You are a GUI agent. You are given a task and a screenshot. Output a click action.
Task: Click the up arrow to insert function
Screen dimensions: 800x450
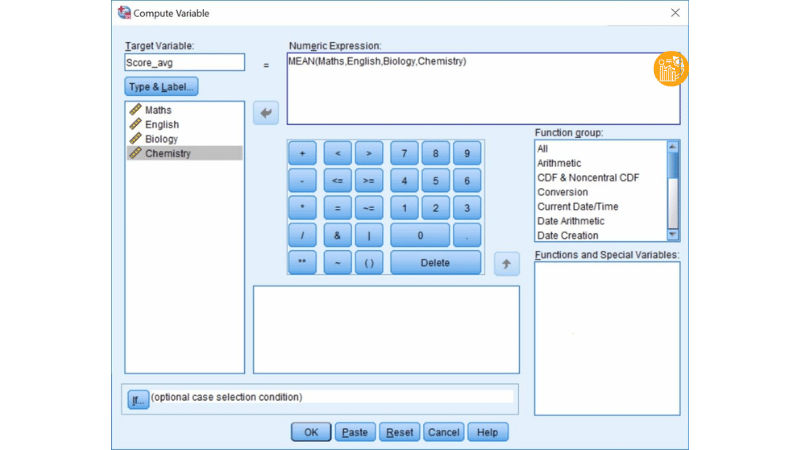(507, 264)
